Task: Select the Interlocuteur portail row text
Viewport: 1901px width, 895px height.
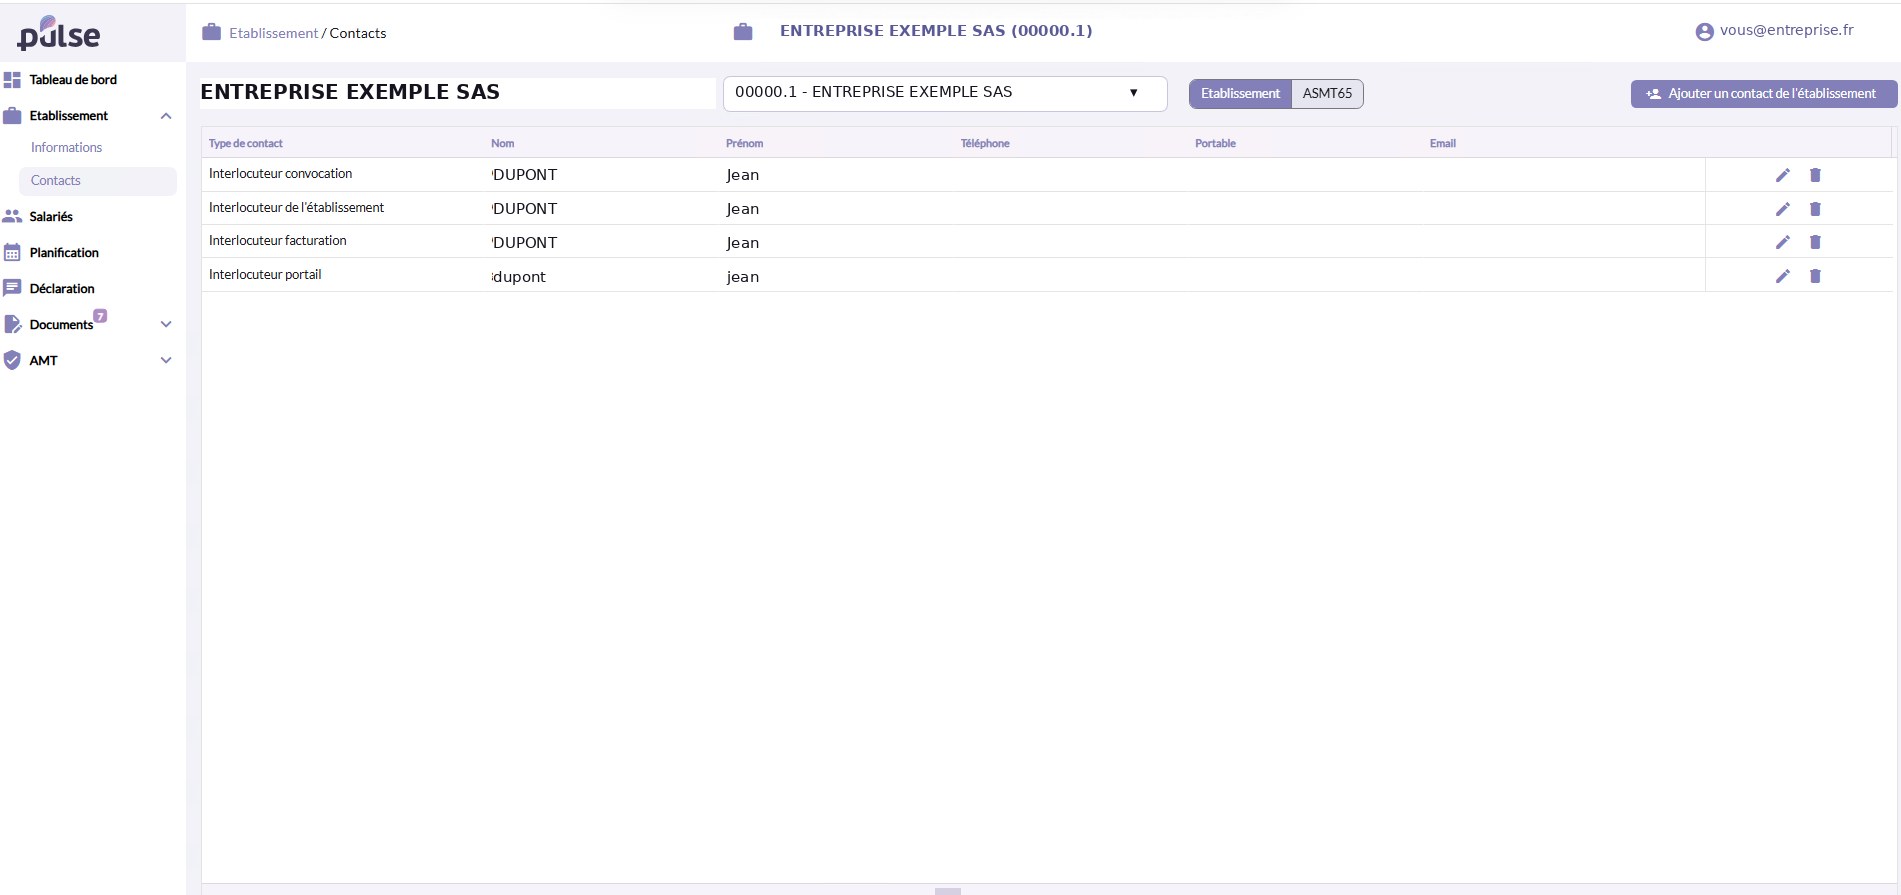Action: (x=265, y=274)
